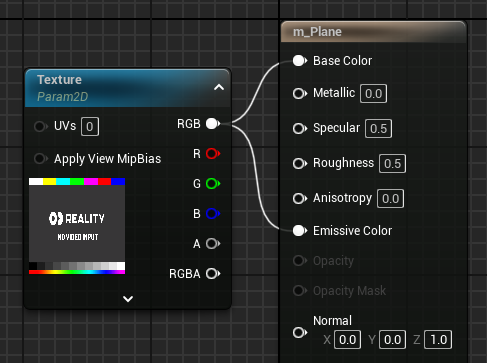
Task: Click the blue B output pin
Action: click(213, 214)
